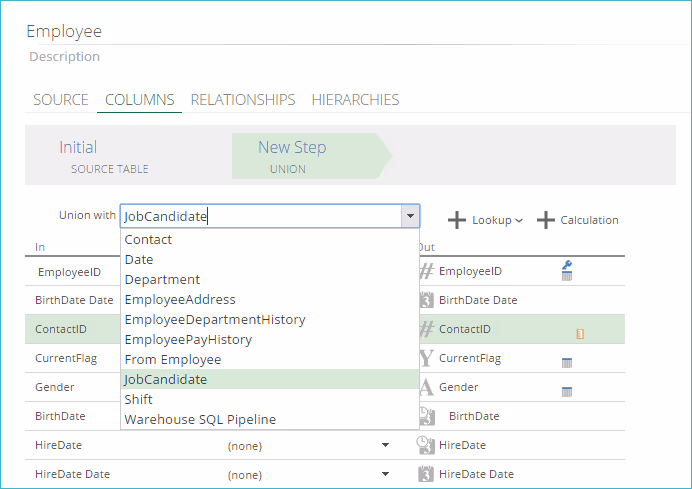Collapse the Union with dropdown arrow

pyautogui.click(x=409, y=216)
